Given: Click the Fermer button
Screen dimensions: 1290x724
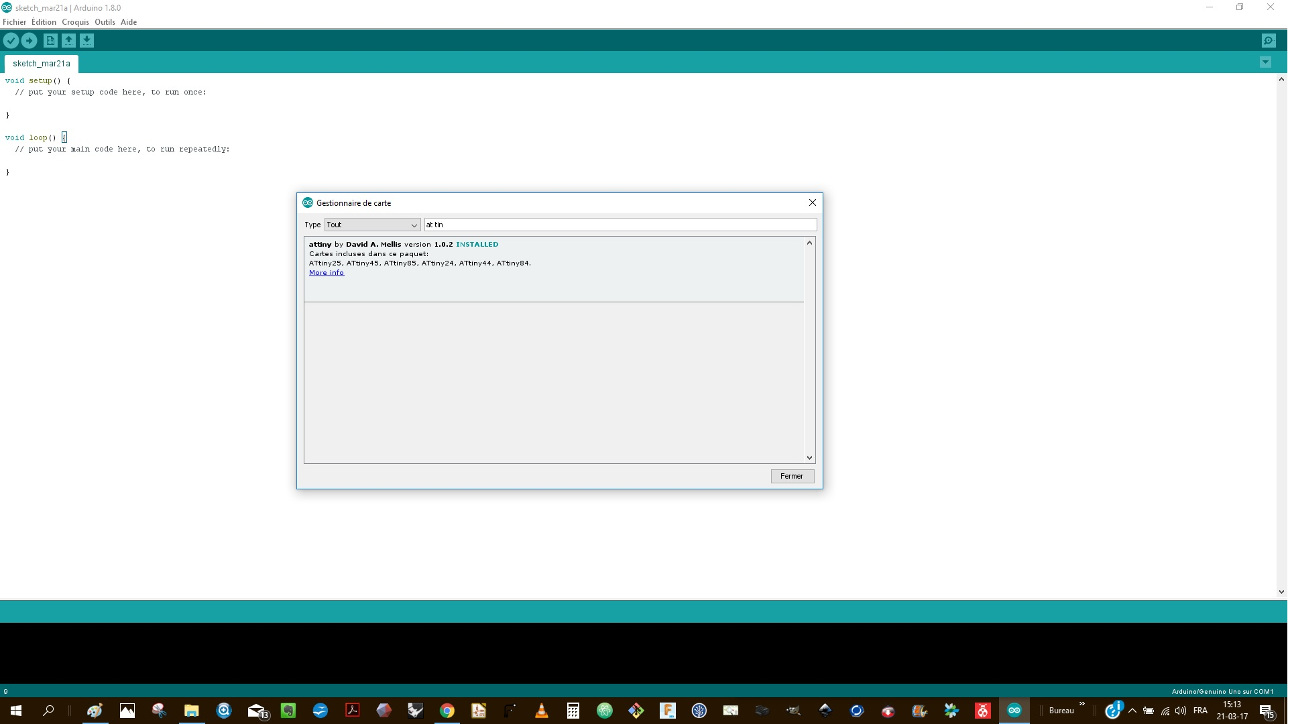Looking at the screenshot, I should point(792,476).
